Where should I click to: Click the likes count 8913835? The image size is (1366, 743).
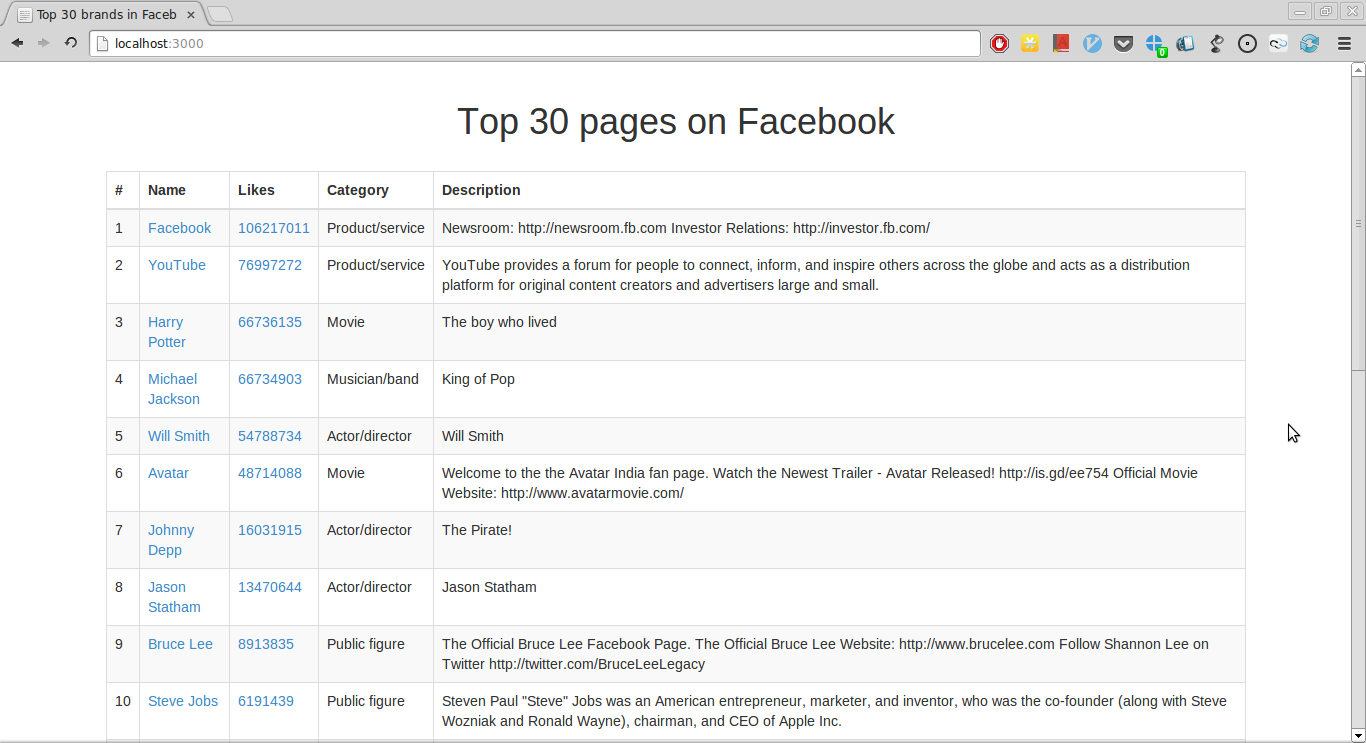click(266, 644)
